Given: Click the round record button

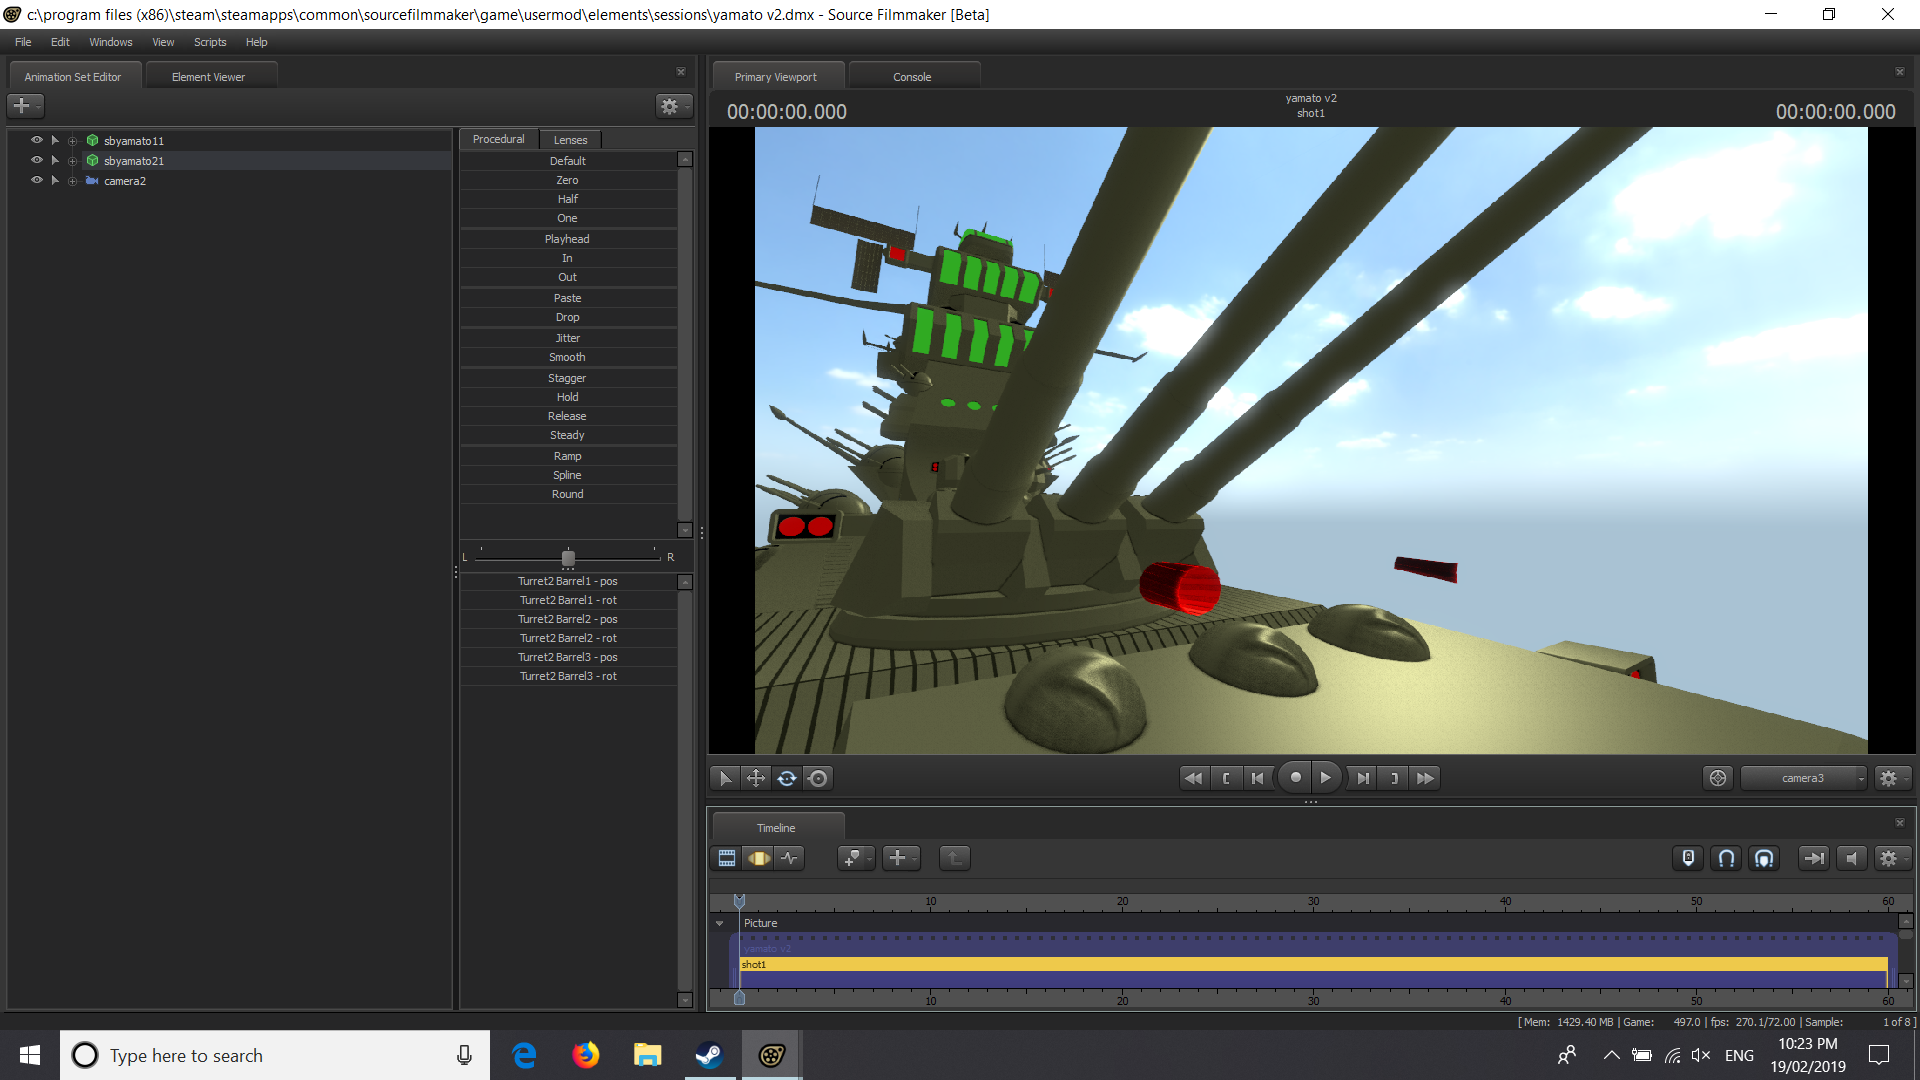Looking at the screenshot, I should pyautogui.click(x=1295, y=777).
